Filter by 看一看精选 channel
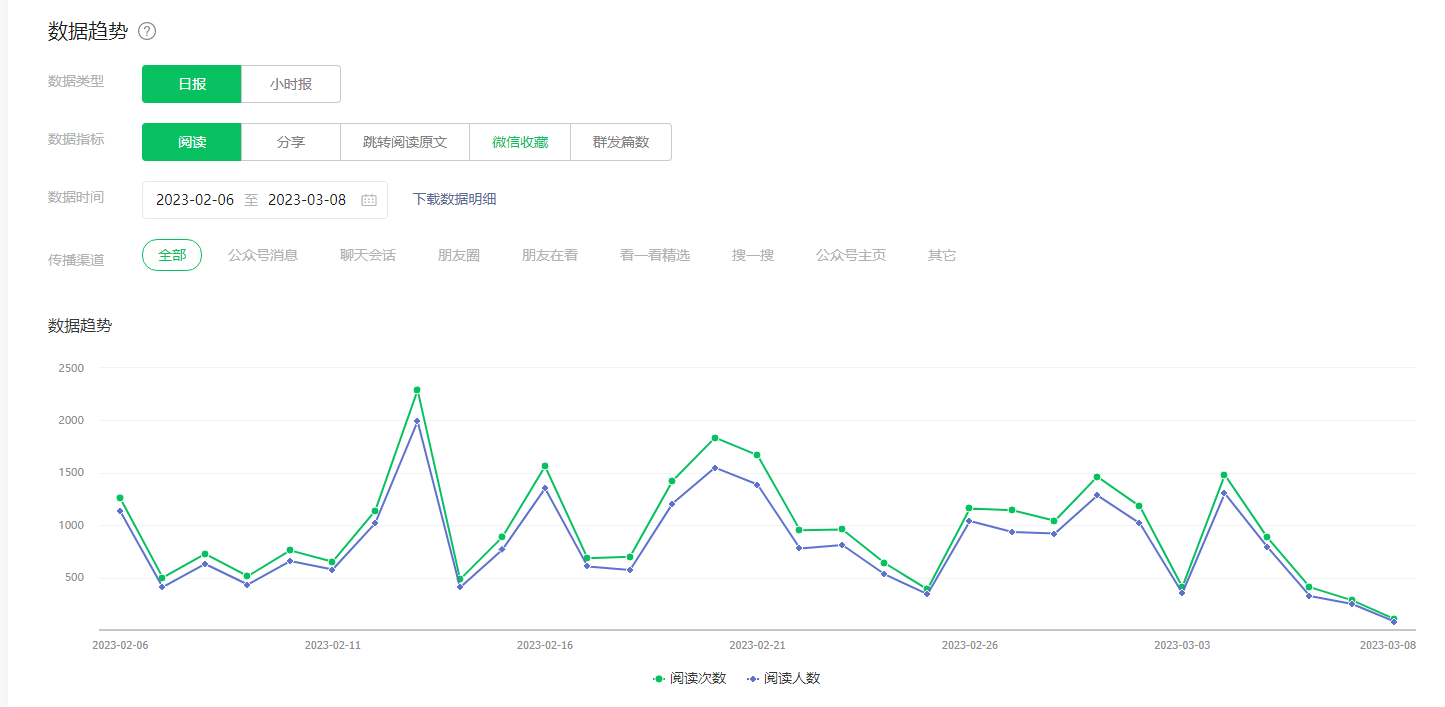 pos(655,255)
